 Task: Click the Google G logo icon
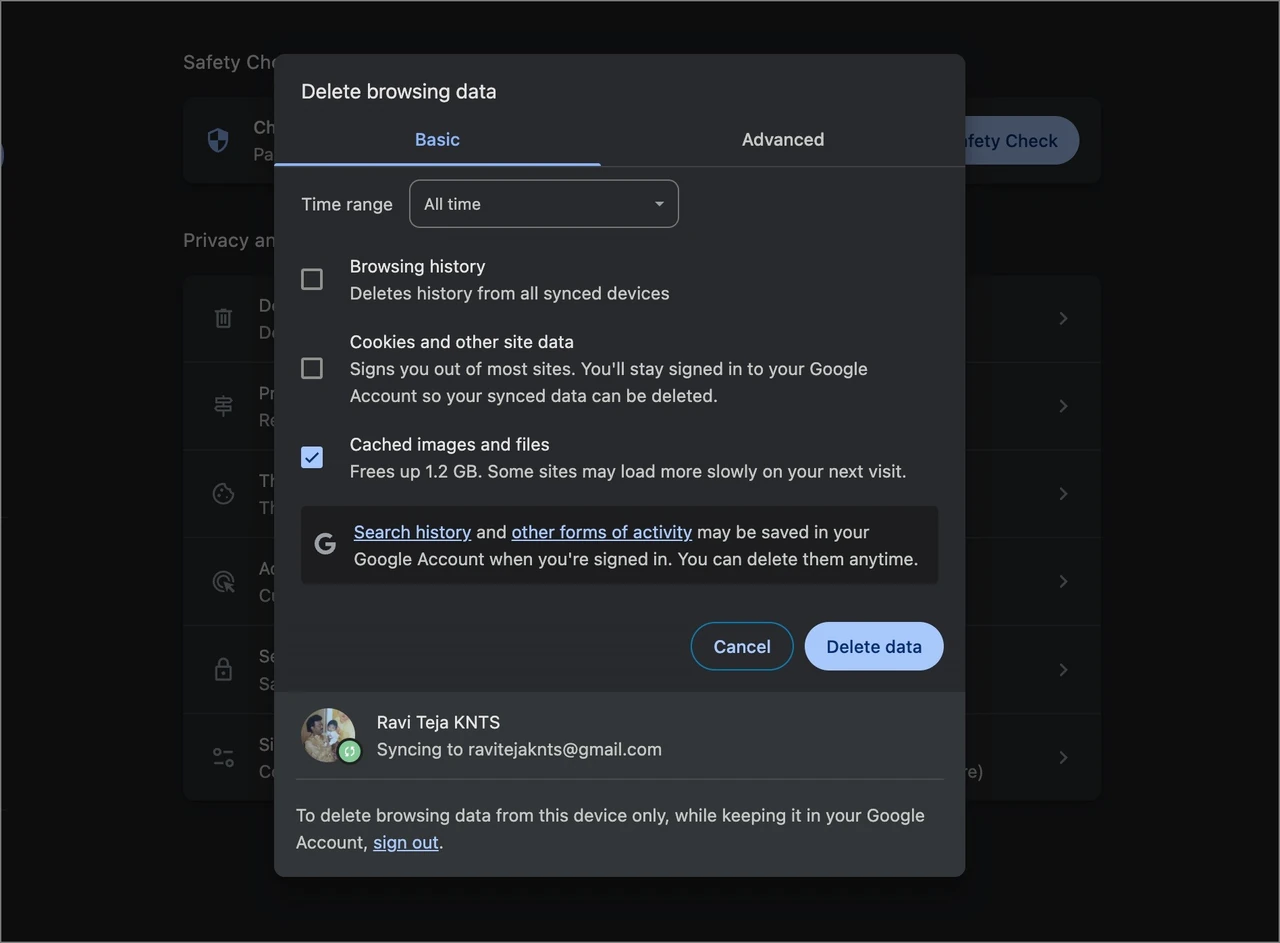click(x=325, y=544)
